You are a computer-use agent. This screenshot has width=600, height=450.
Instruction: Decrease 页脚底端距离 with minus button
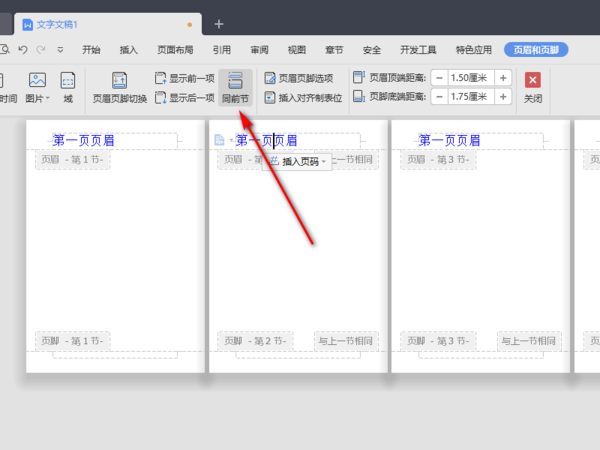tap(440, 97)
